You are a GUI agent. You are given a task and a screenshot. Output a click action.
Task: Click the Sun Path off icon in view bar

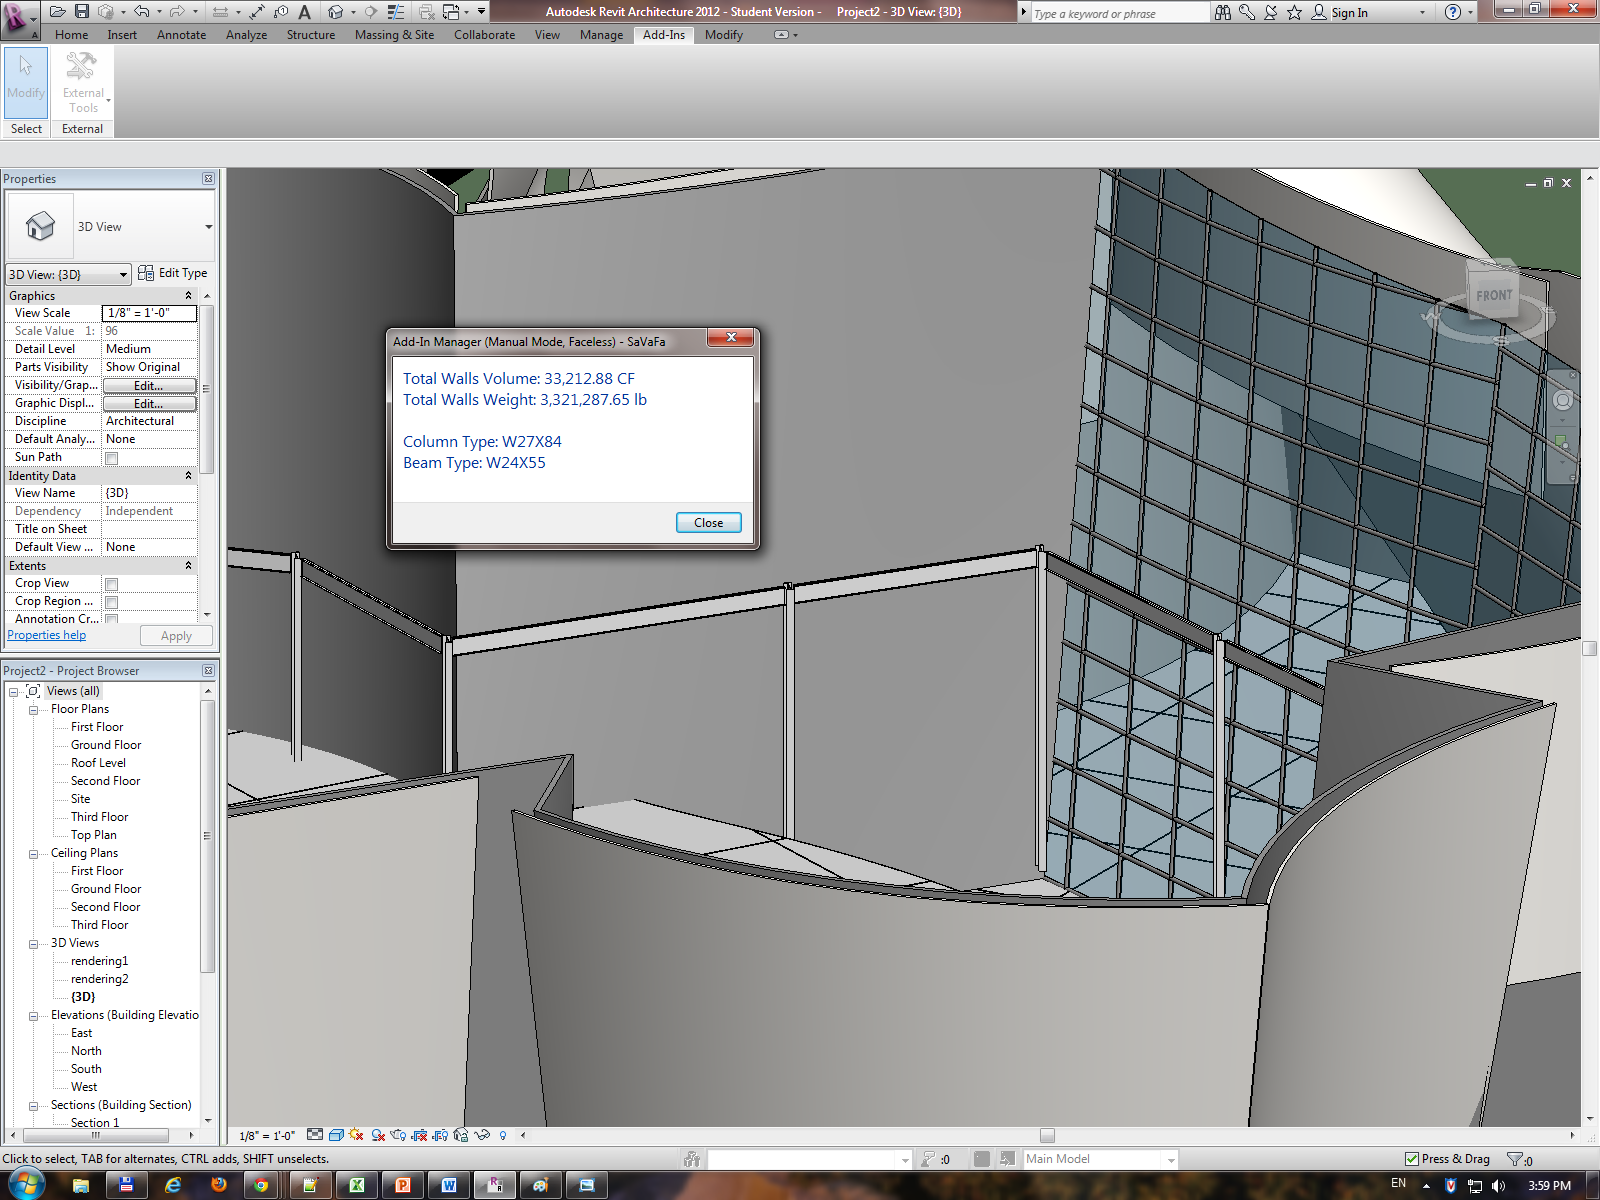[356, 1135]
